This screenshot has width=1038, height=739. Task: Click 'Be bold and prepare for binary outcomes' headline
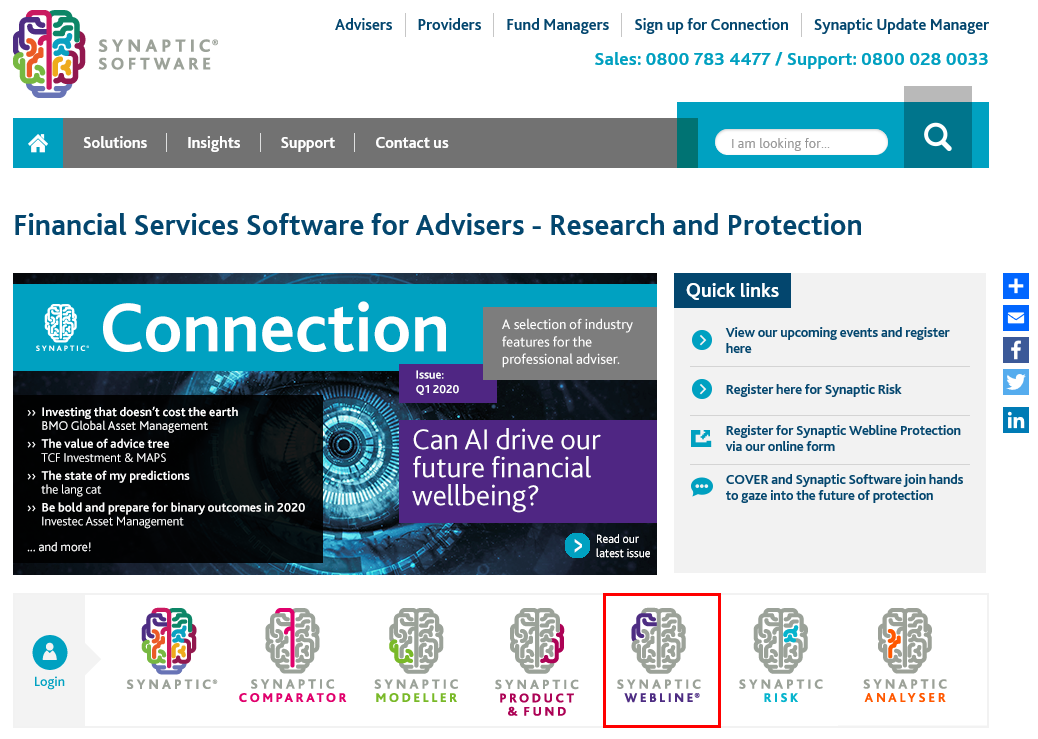pos(173,507)
